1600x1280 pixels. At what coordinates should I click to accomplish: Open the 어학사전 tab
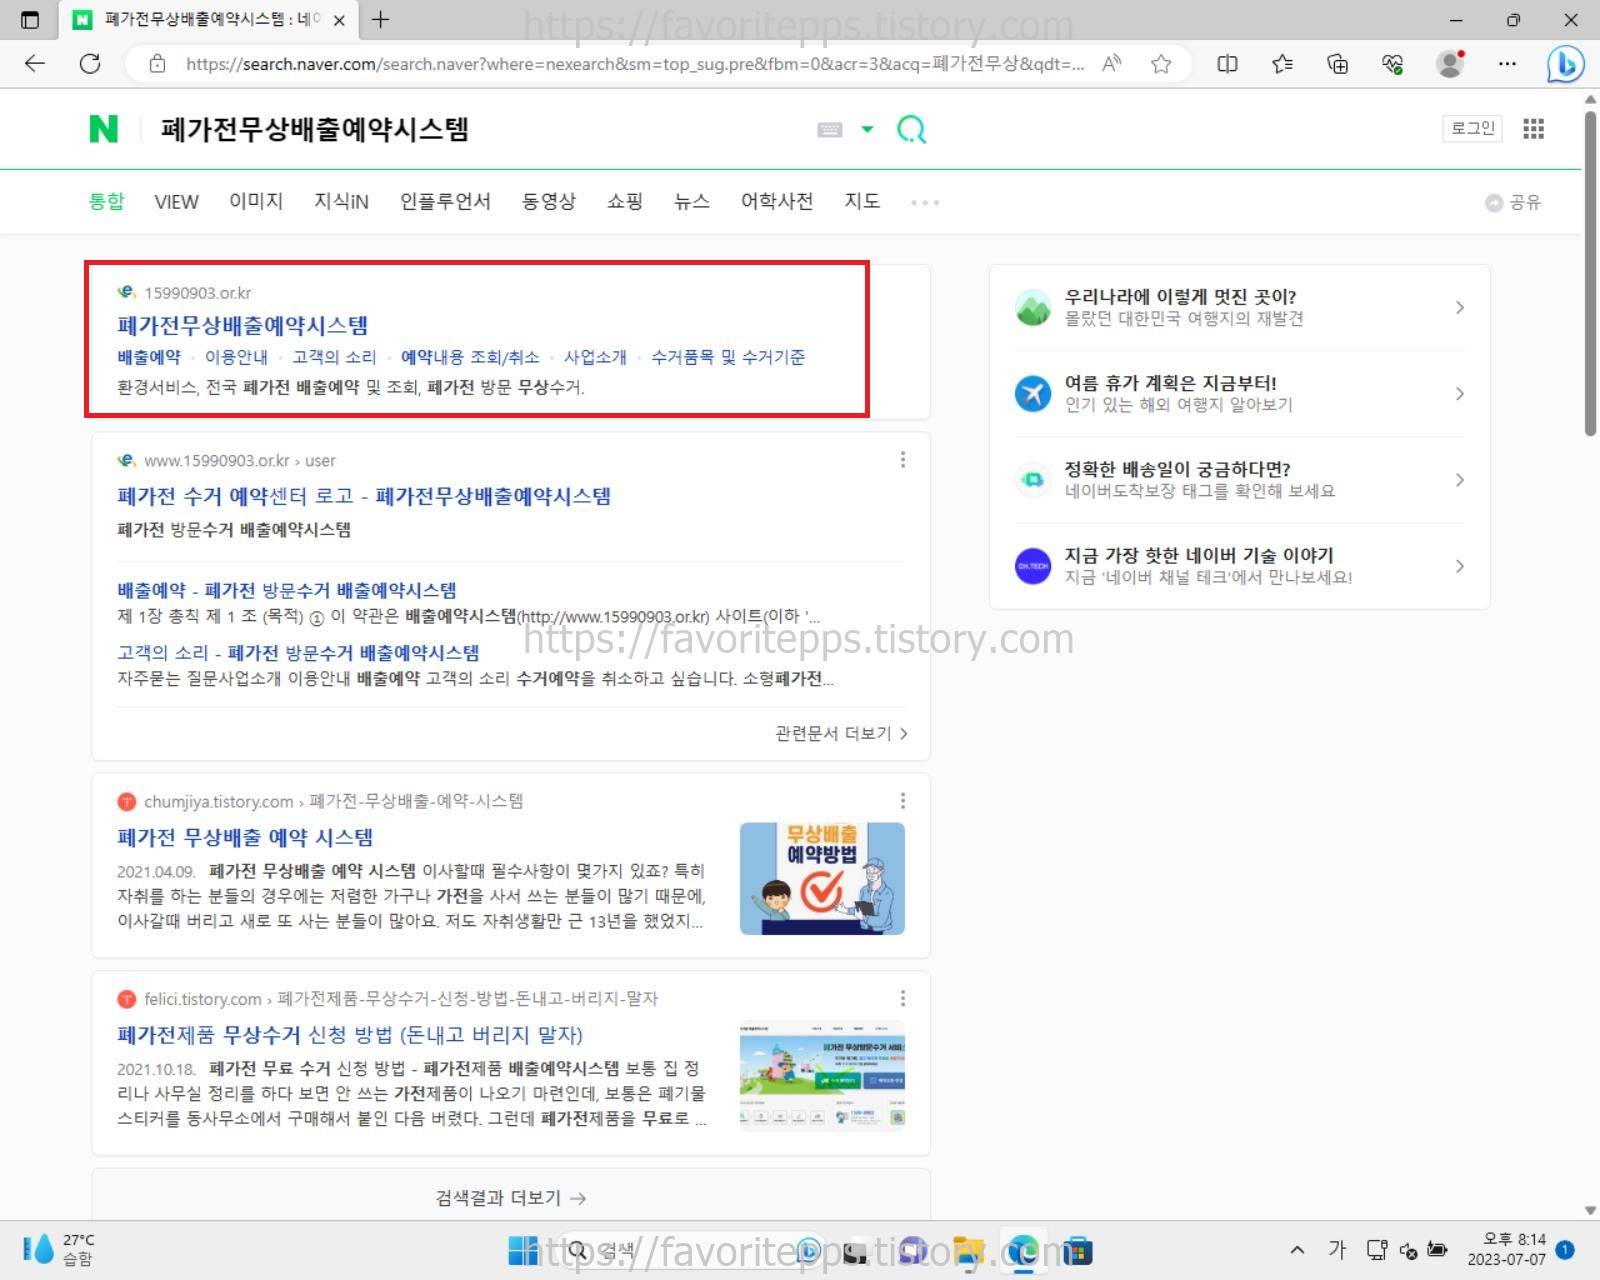[777, 201]
